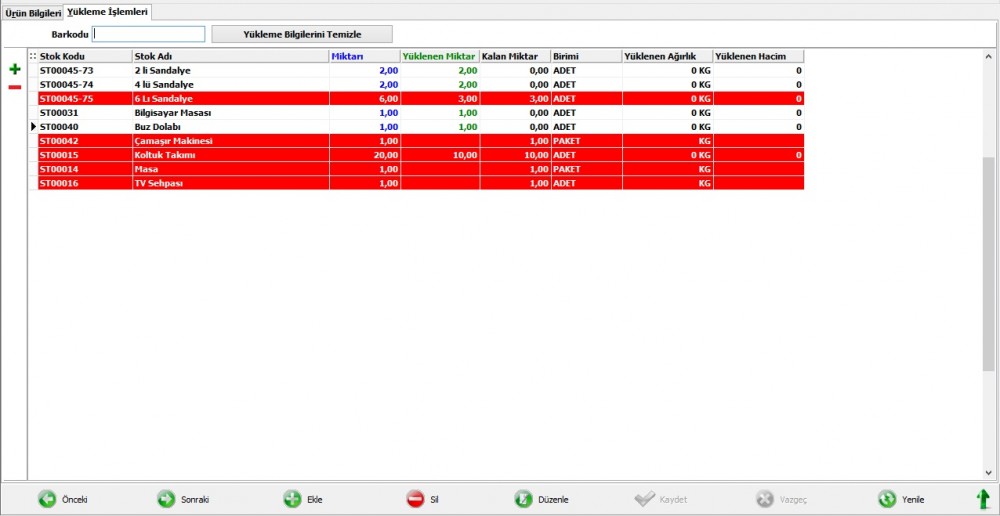
Task: Click the red minus remove-row icon
Action: tap(15, 87)
